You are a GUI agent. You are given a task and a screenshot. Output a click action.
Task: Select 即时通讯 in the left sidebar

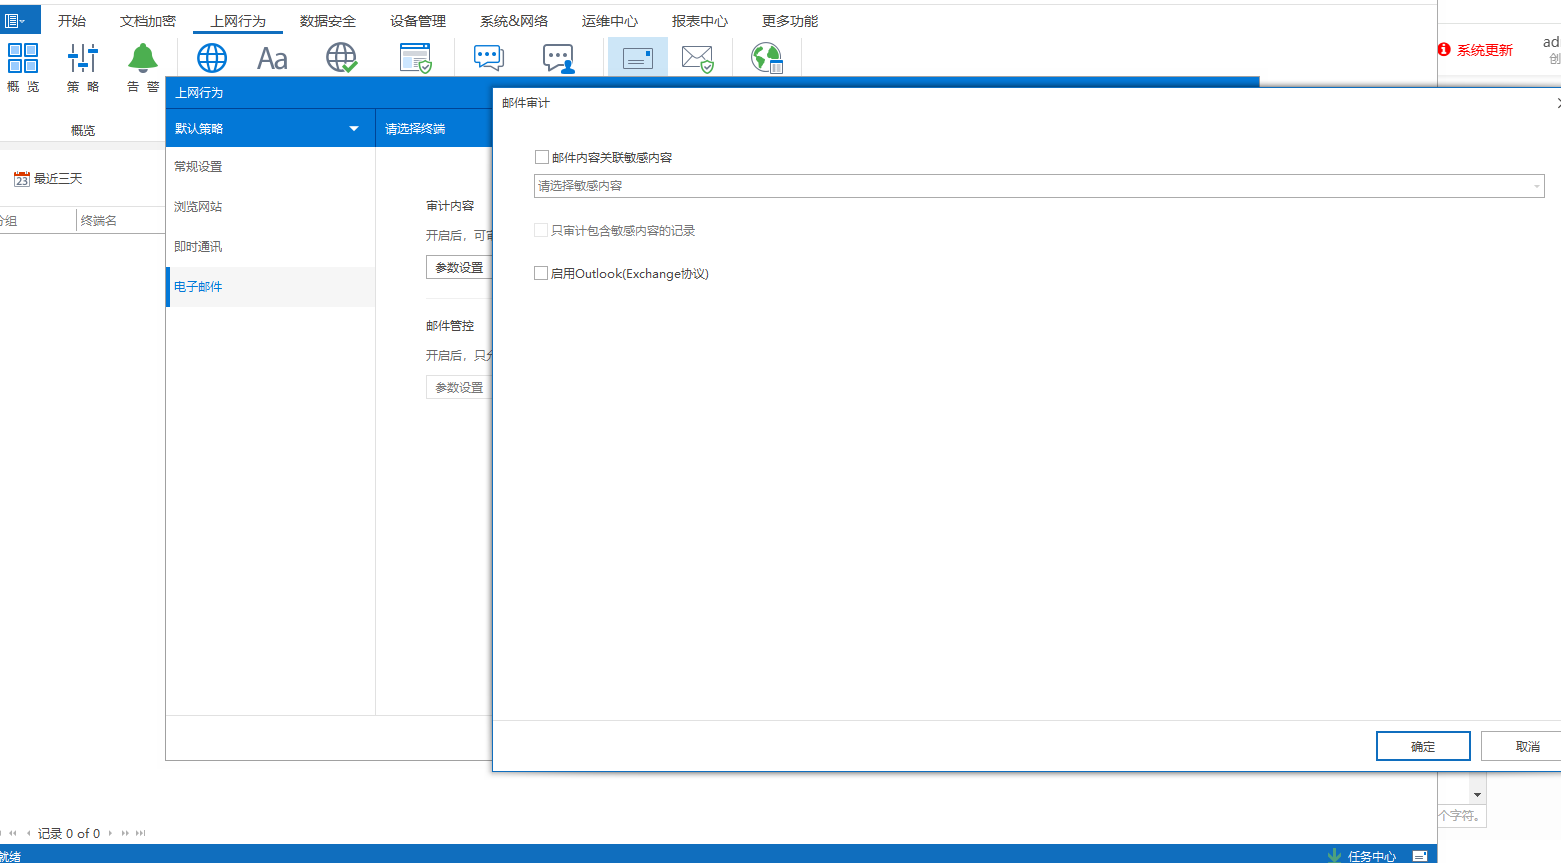[198, 246]
